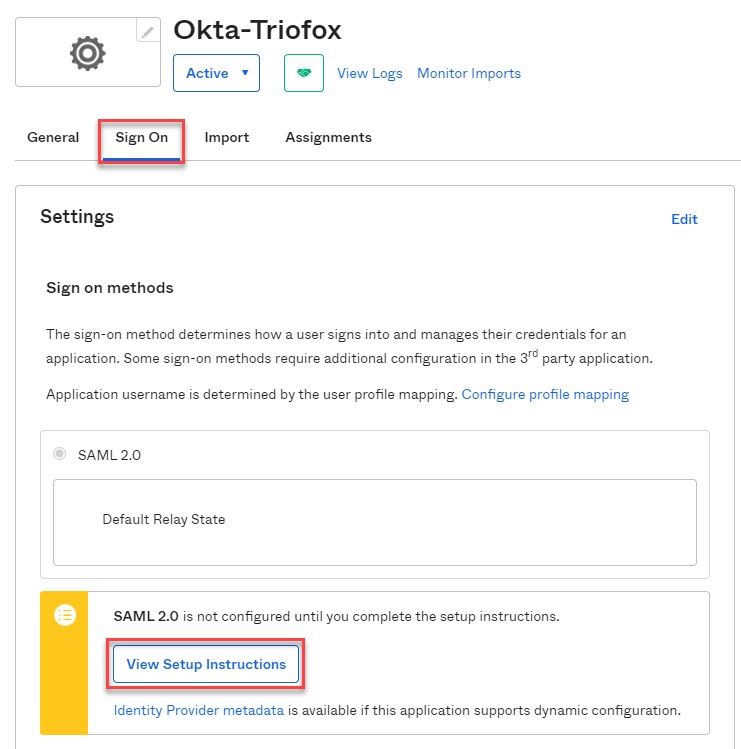Click the pencil edit logo icon
The image size is (741, 749).
click(x=148, y=32)
